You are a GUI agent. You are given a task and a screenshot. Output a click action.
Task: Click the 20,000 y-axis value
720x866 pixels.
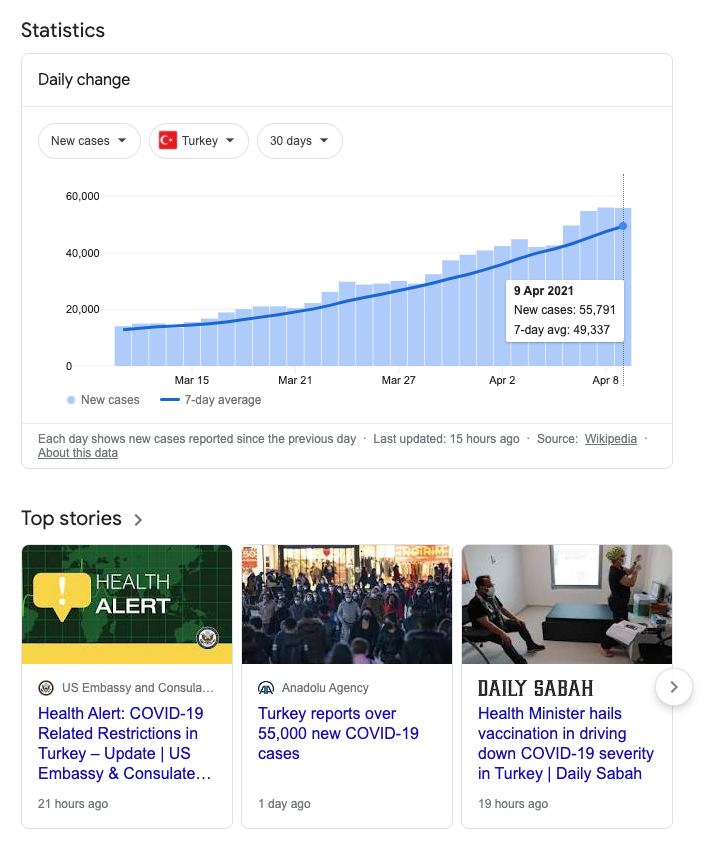[x=82, y=309]
